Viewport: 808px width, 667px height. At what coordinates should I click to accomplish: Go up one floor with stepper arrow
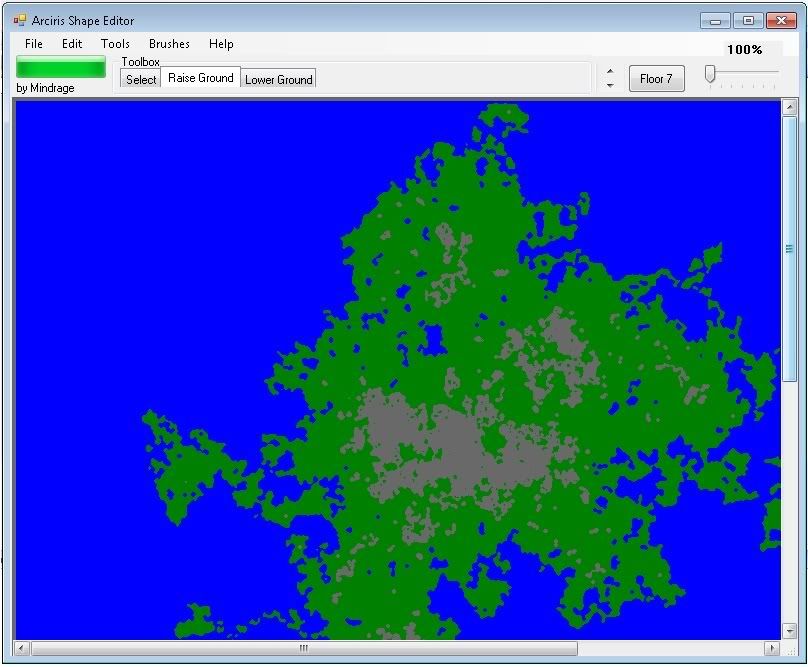point(610,72)
